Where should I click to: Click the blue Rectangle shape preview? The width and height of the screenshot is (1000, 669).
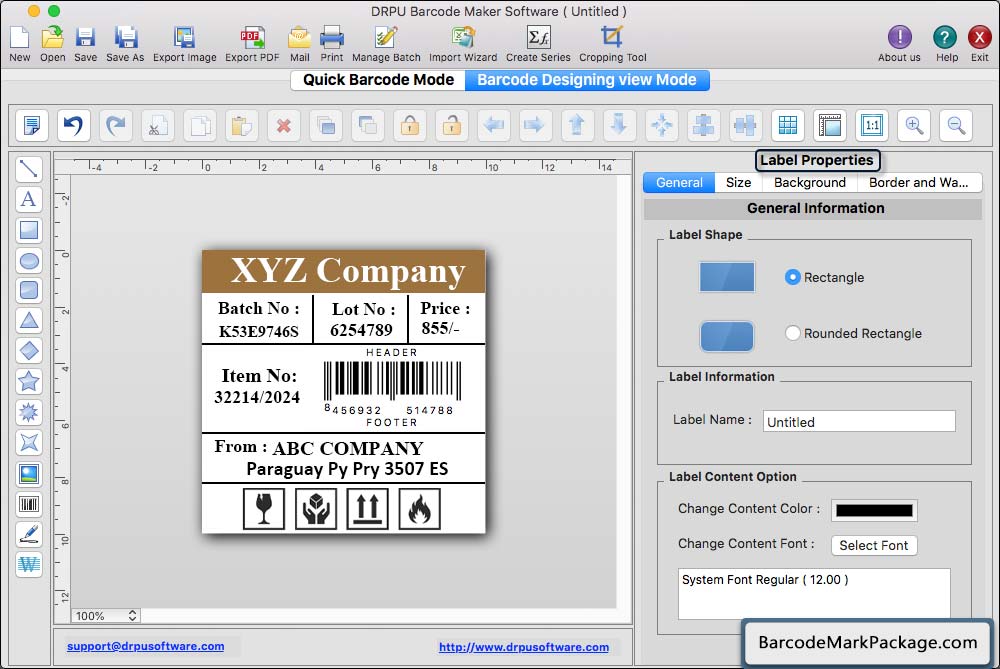click(x=727, y=277)
